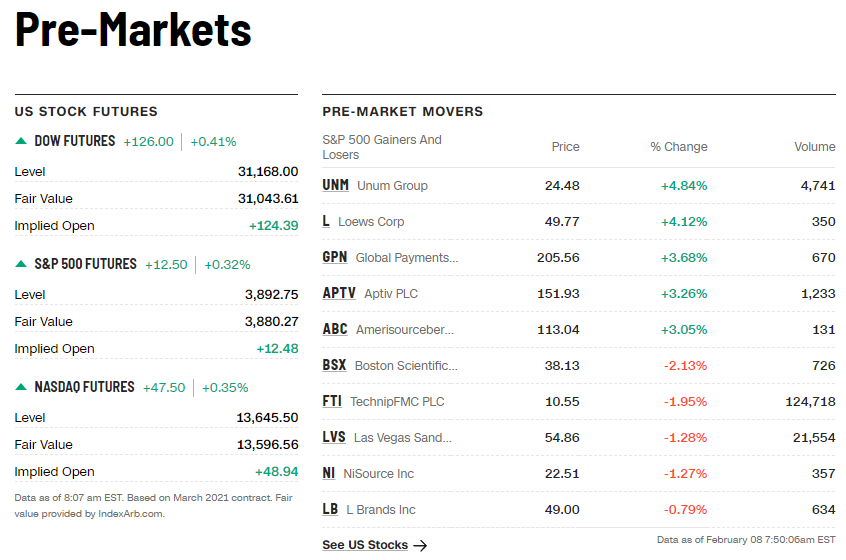
Task: Click the green arrow beside Dow Futures
Action: [x=21, y=142]
